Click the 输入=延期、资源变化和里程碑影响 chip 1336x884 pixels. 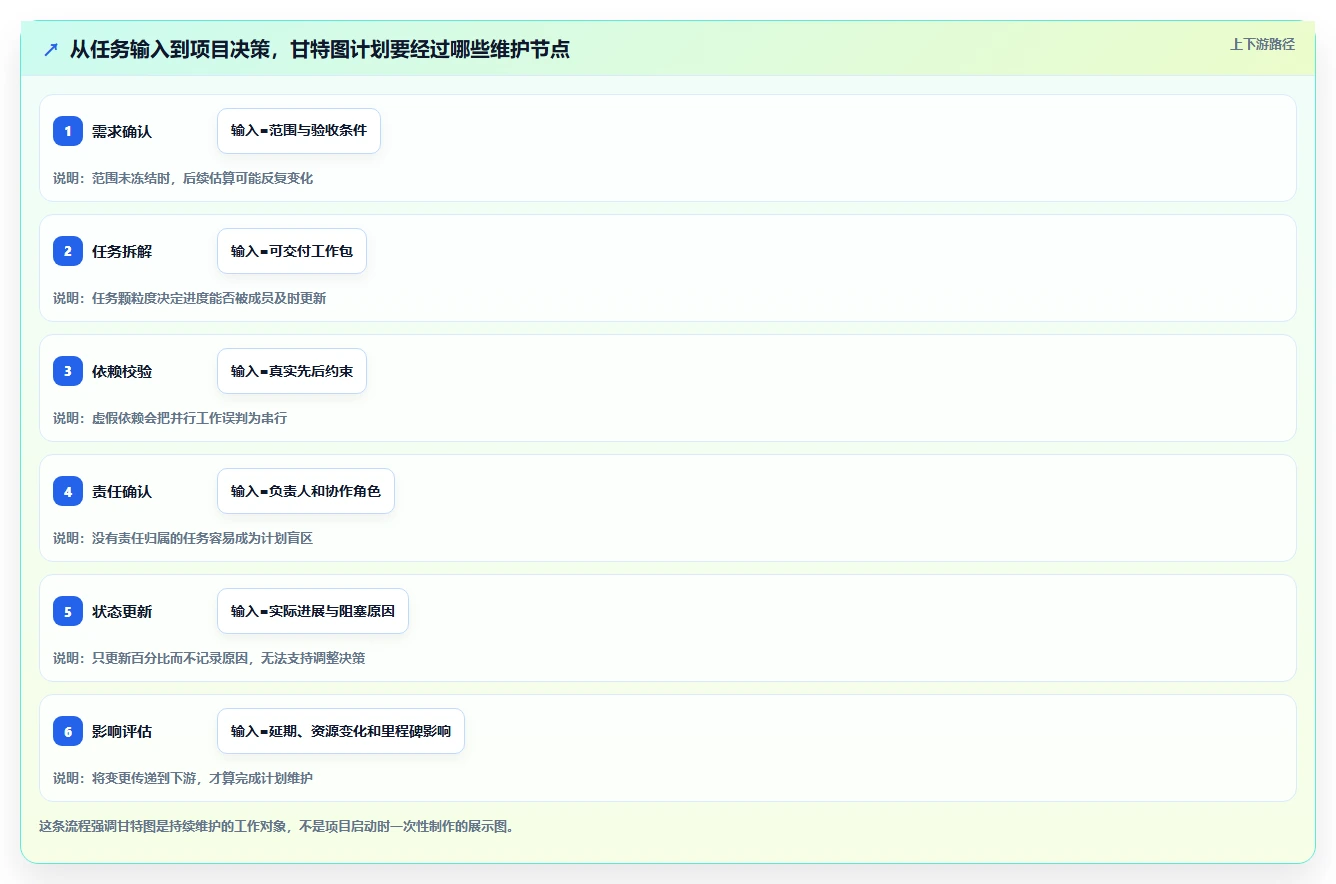coord(341,731)
